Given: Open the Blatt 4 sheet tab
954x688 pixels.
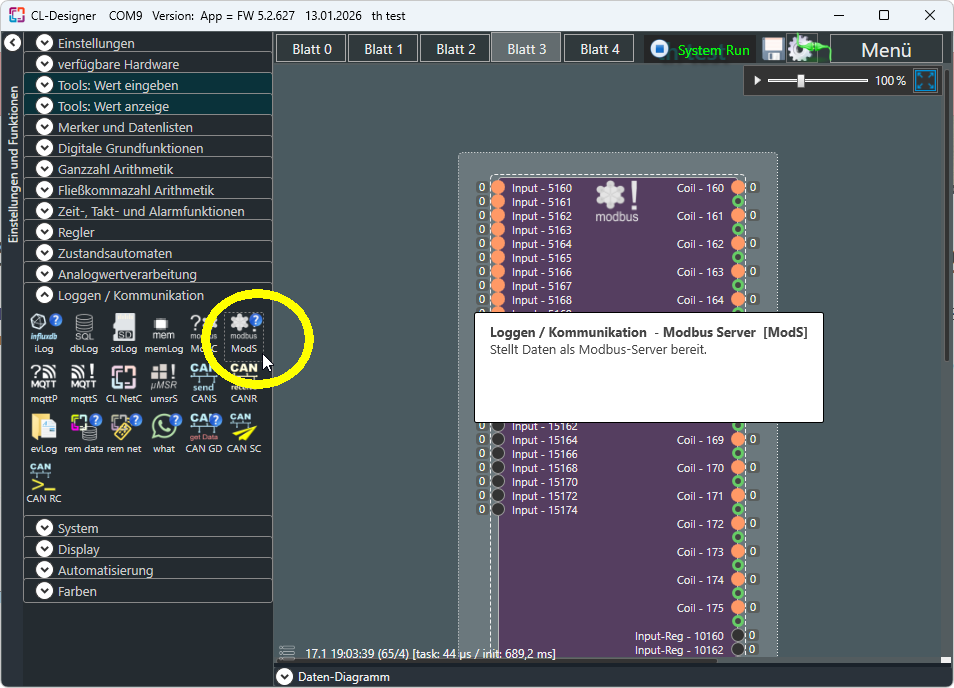Looking at the screenshot, I should point(600,49).
